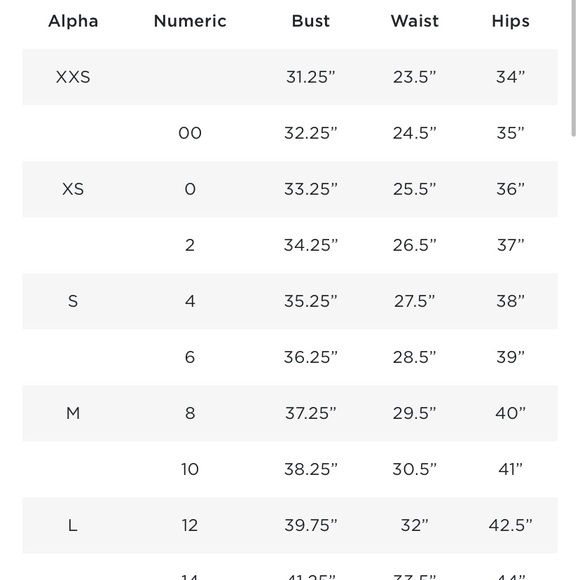Click the 39” hips value

pyautogui.click(x=510, y=357)
